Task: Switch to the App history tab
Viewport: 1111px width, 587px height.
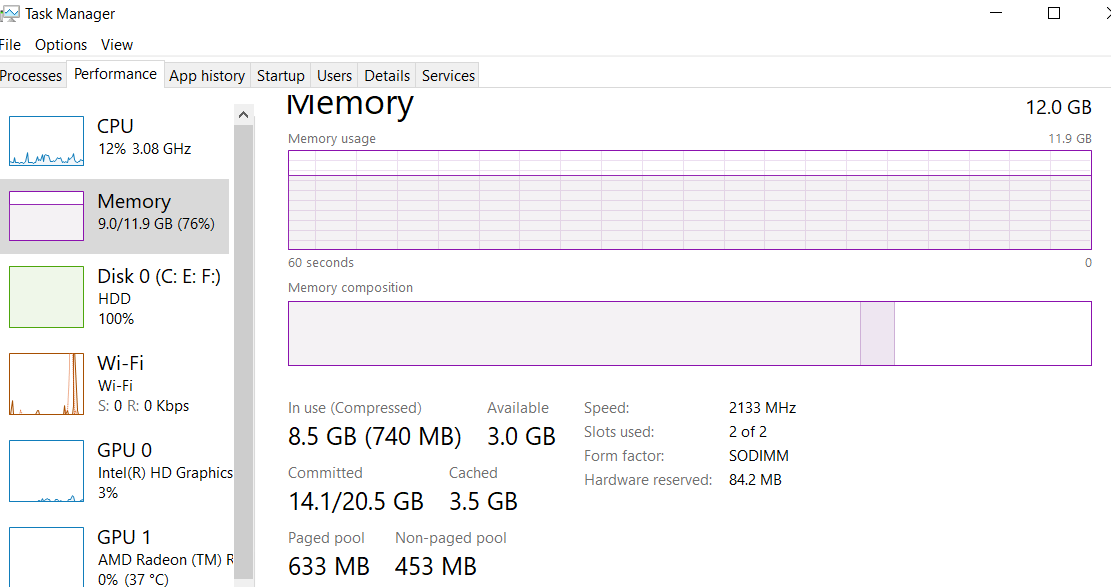Action: (207, 75)
